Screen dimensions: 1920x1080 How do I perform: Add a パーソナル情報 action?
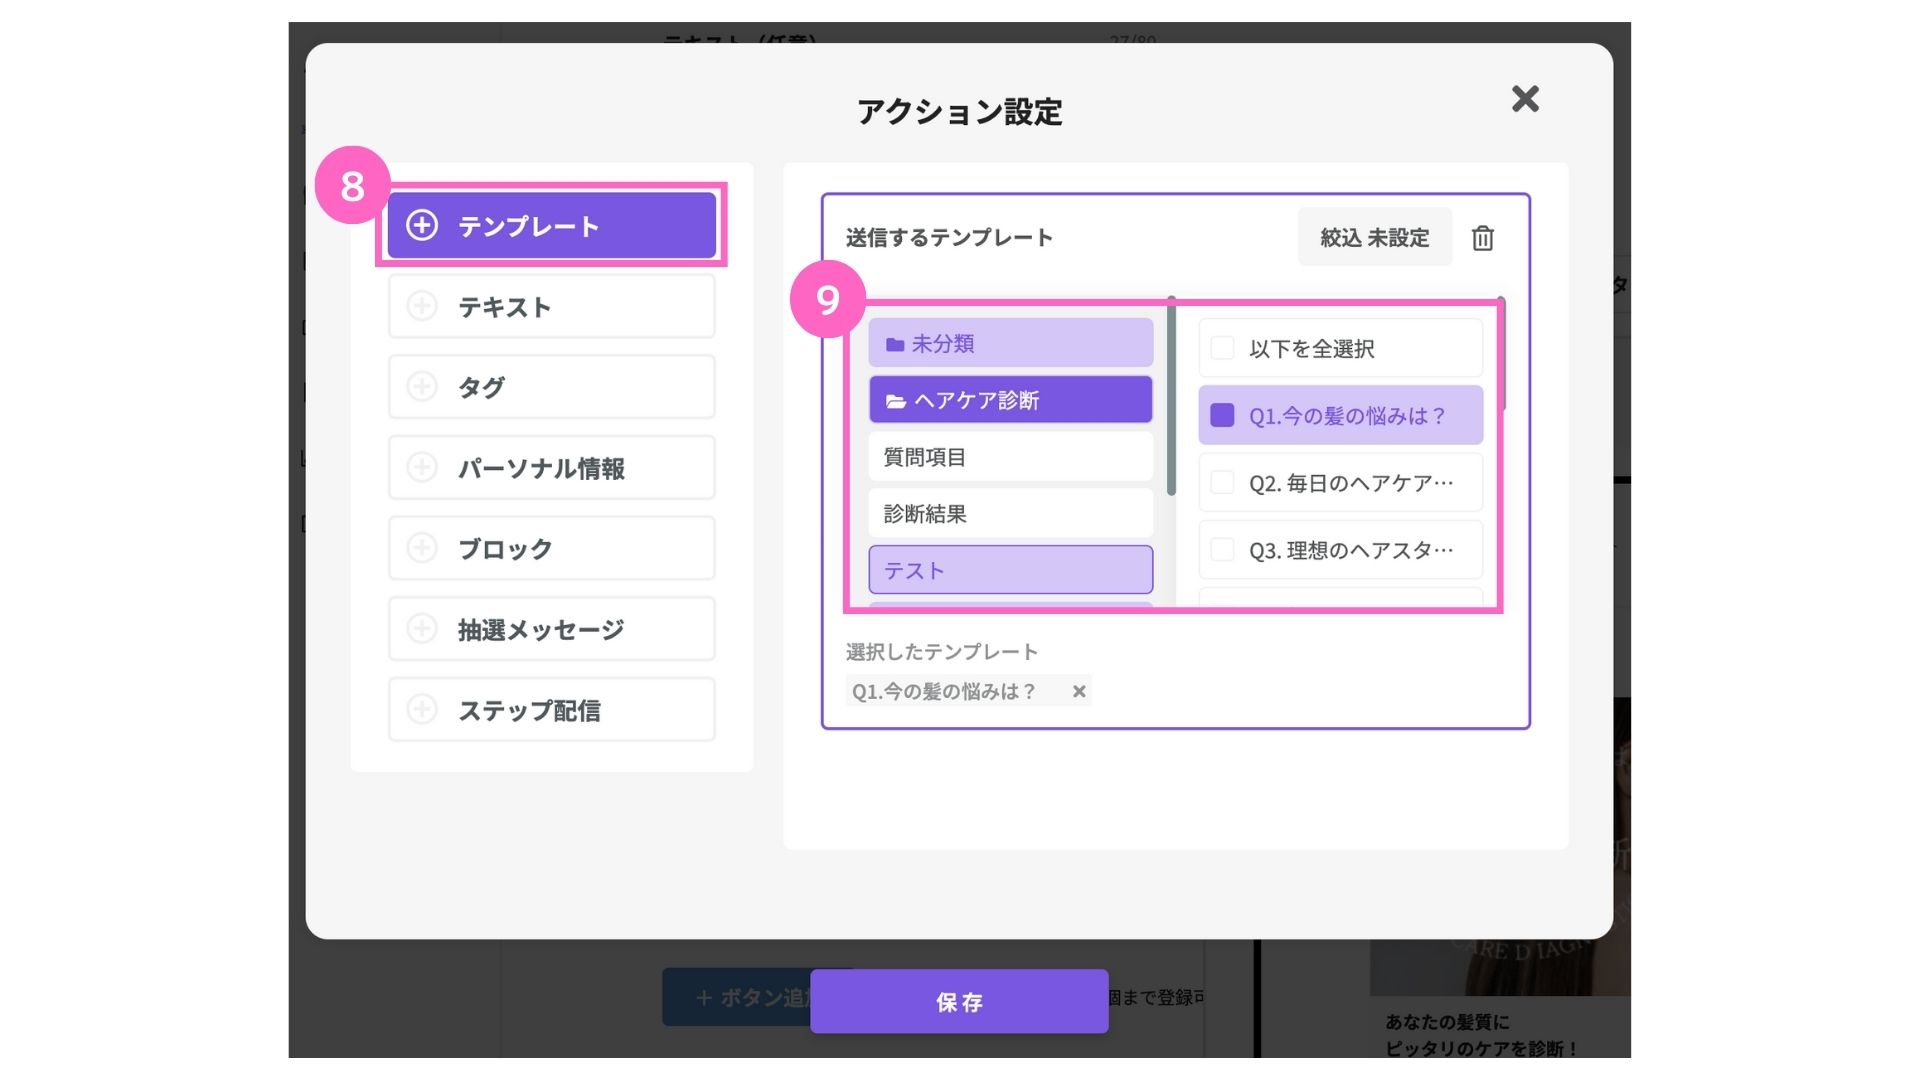(552, 467)
